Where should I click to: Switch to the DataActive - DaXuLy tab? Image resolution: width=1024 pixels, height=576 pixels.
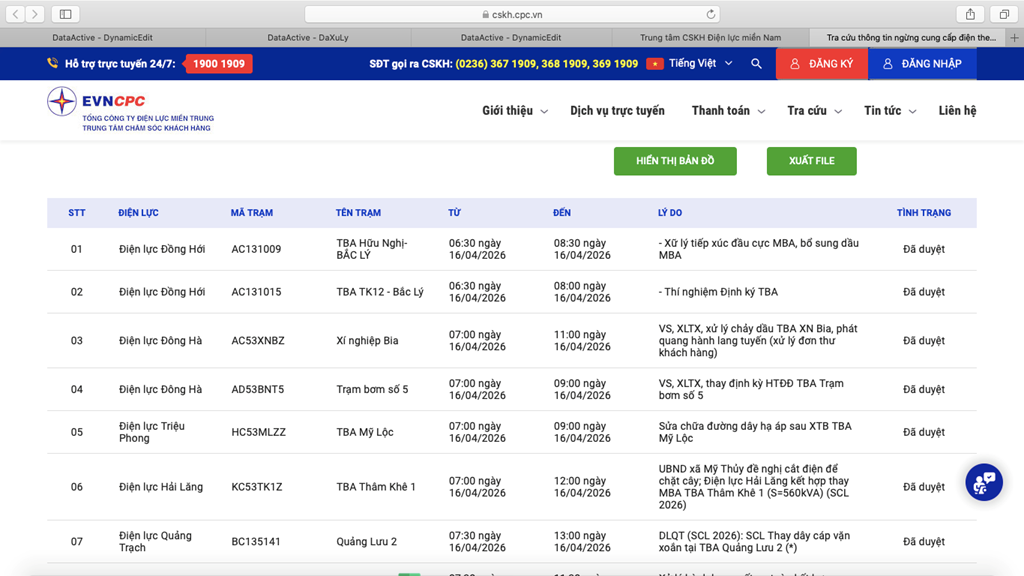click(x=308, y=38)
